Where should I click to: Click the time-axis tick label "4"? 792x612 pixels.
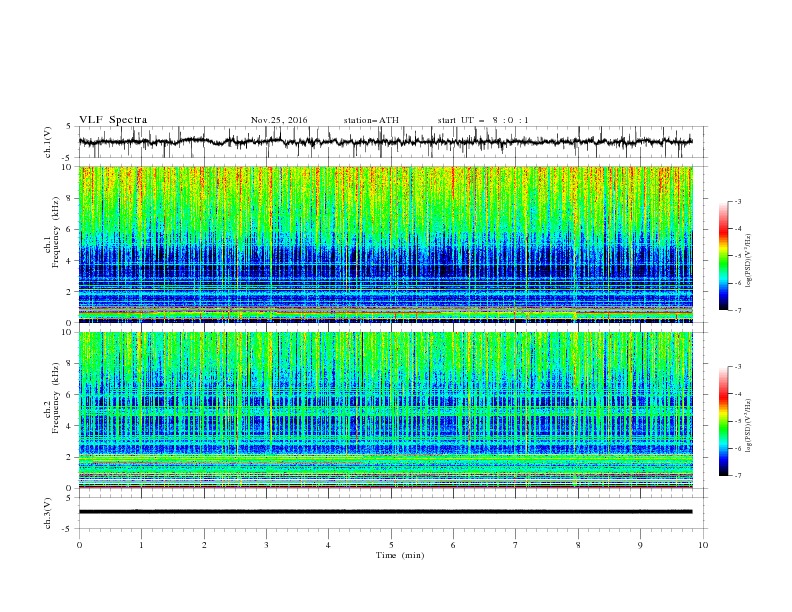(x=328, y=545)
